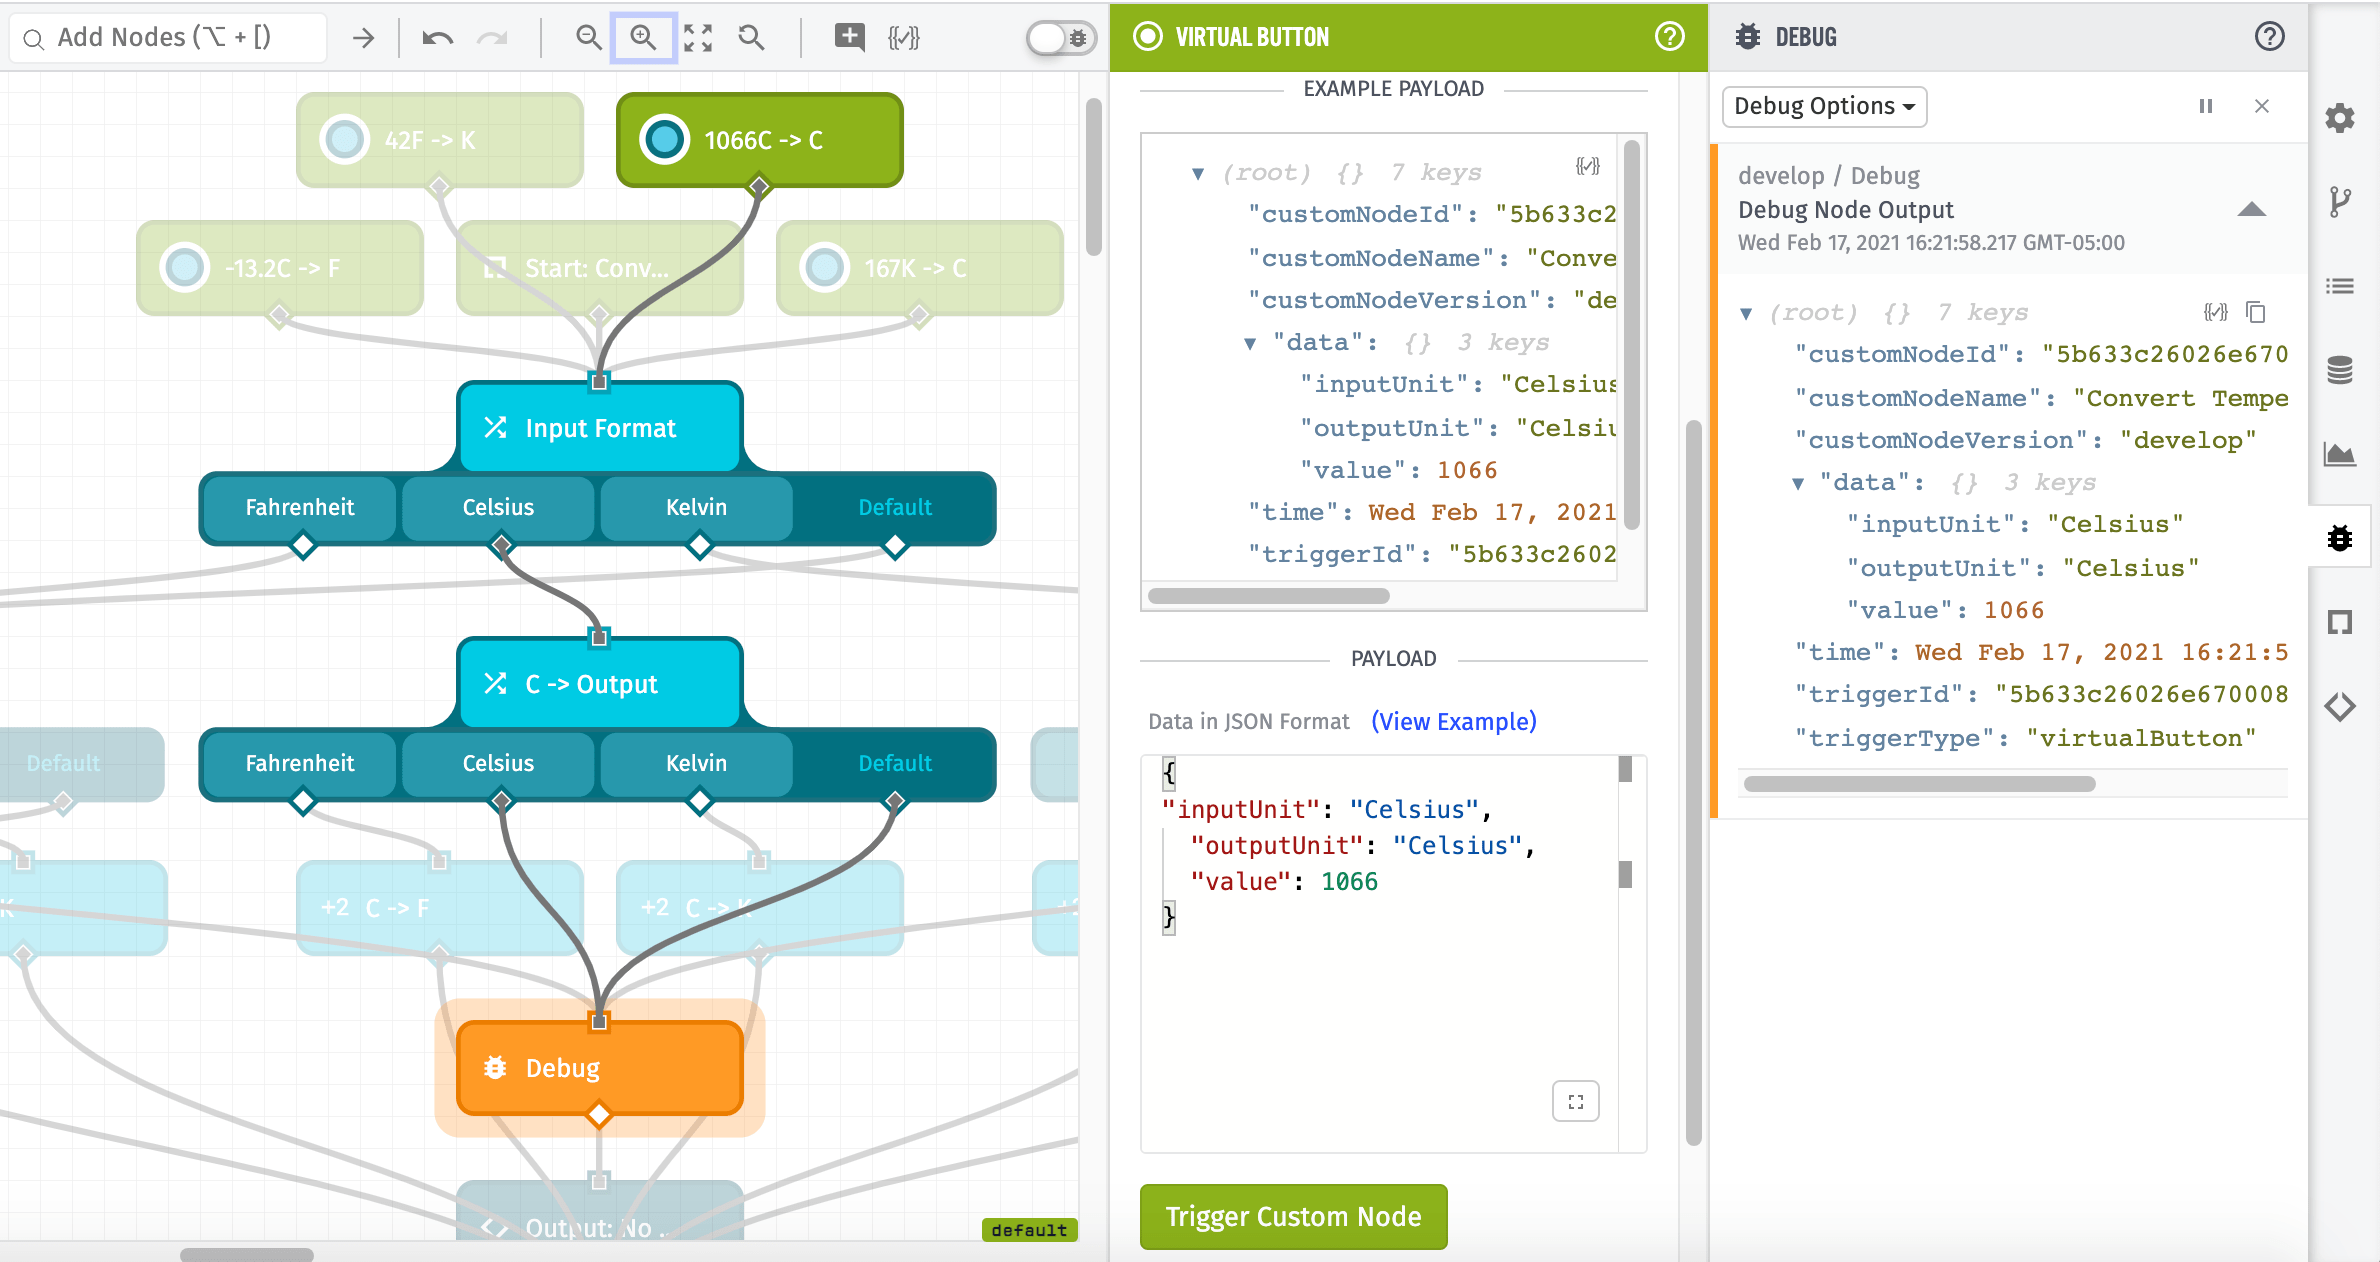Open versions branch icon in sidebar
Viewport: 2380px width, 1262px height.
click(2339, 202)
